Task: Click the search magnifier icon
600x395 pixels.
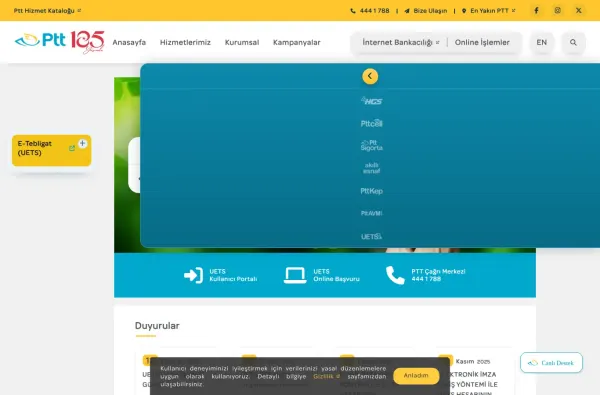Action: [573, 42]
